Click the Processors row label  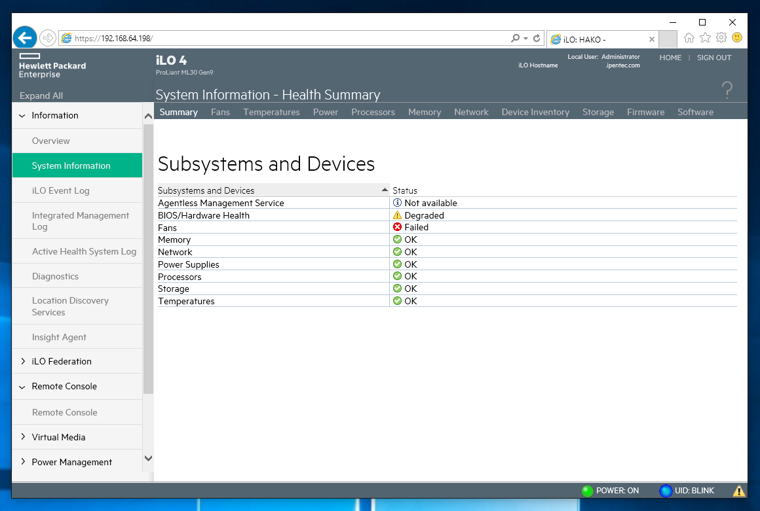pos(179,276)
